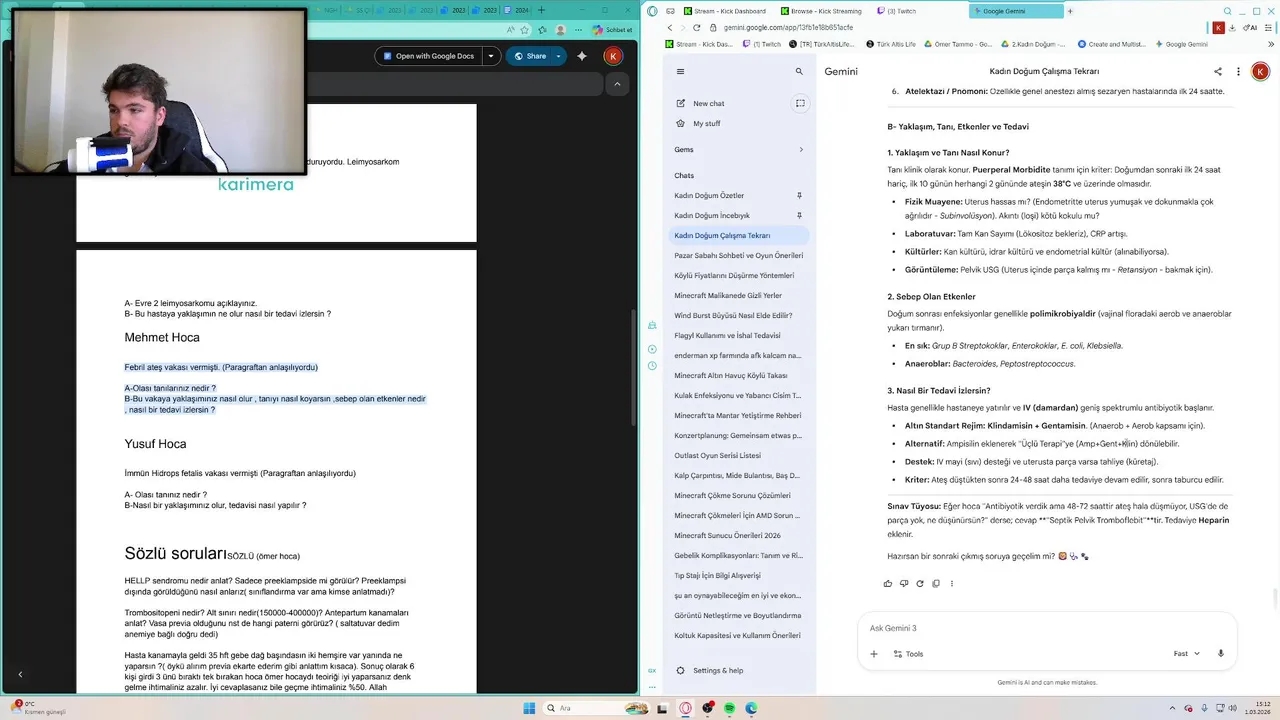The image size is (1280, 720).
Task: Share the Kadın Doğum Çalışma Tekrarı conversation
Action: pyautogui.click(x=1218, y=72)
